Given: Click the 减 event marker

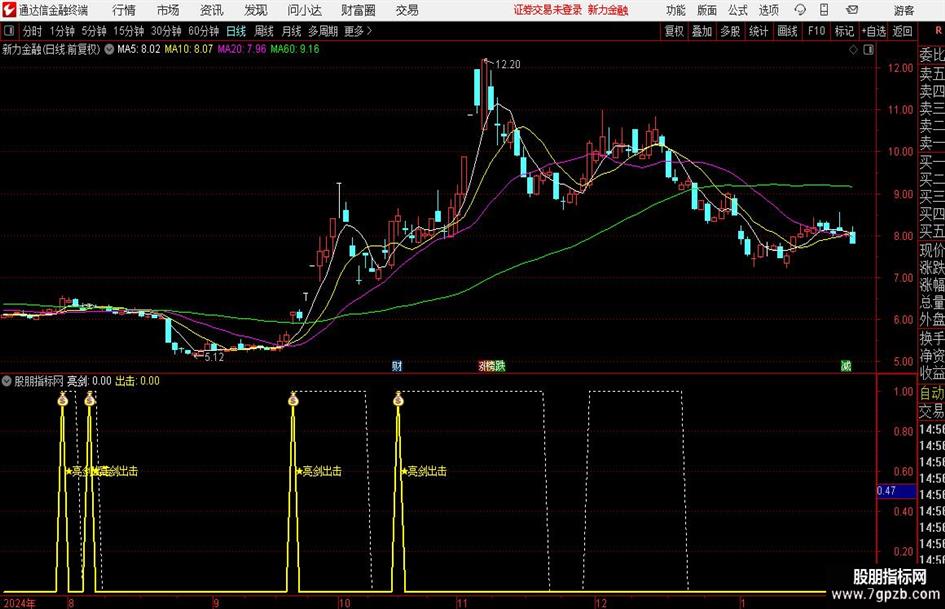Looking at the screenshot, I should click(846, 365).
